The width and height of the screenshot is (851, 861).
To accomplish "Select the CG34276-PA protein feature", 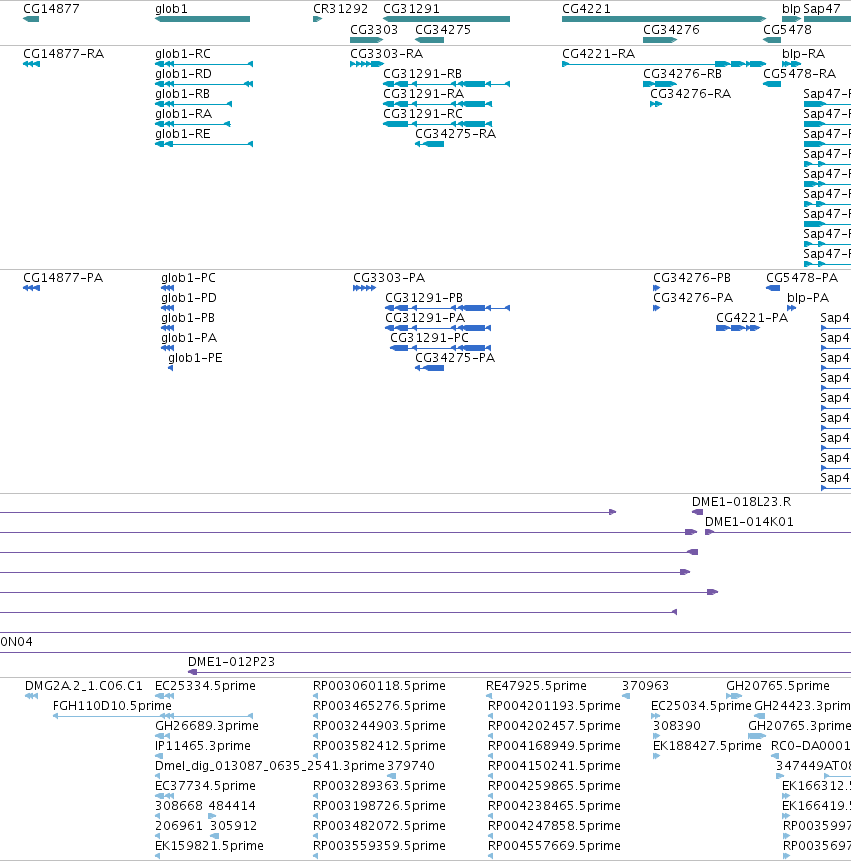I will pyautogui.click(x=657, y=308).
